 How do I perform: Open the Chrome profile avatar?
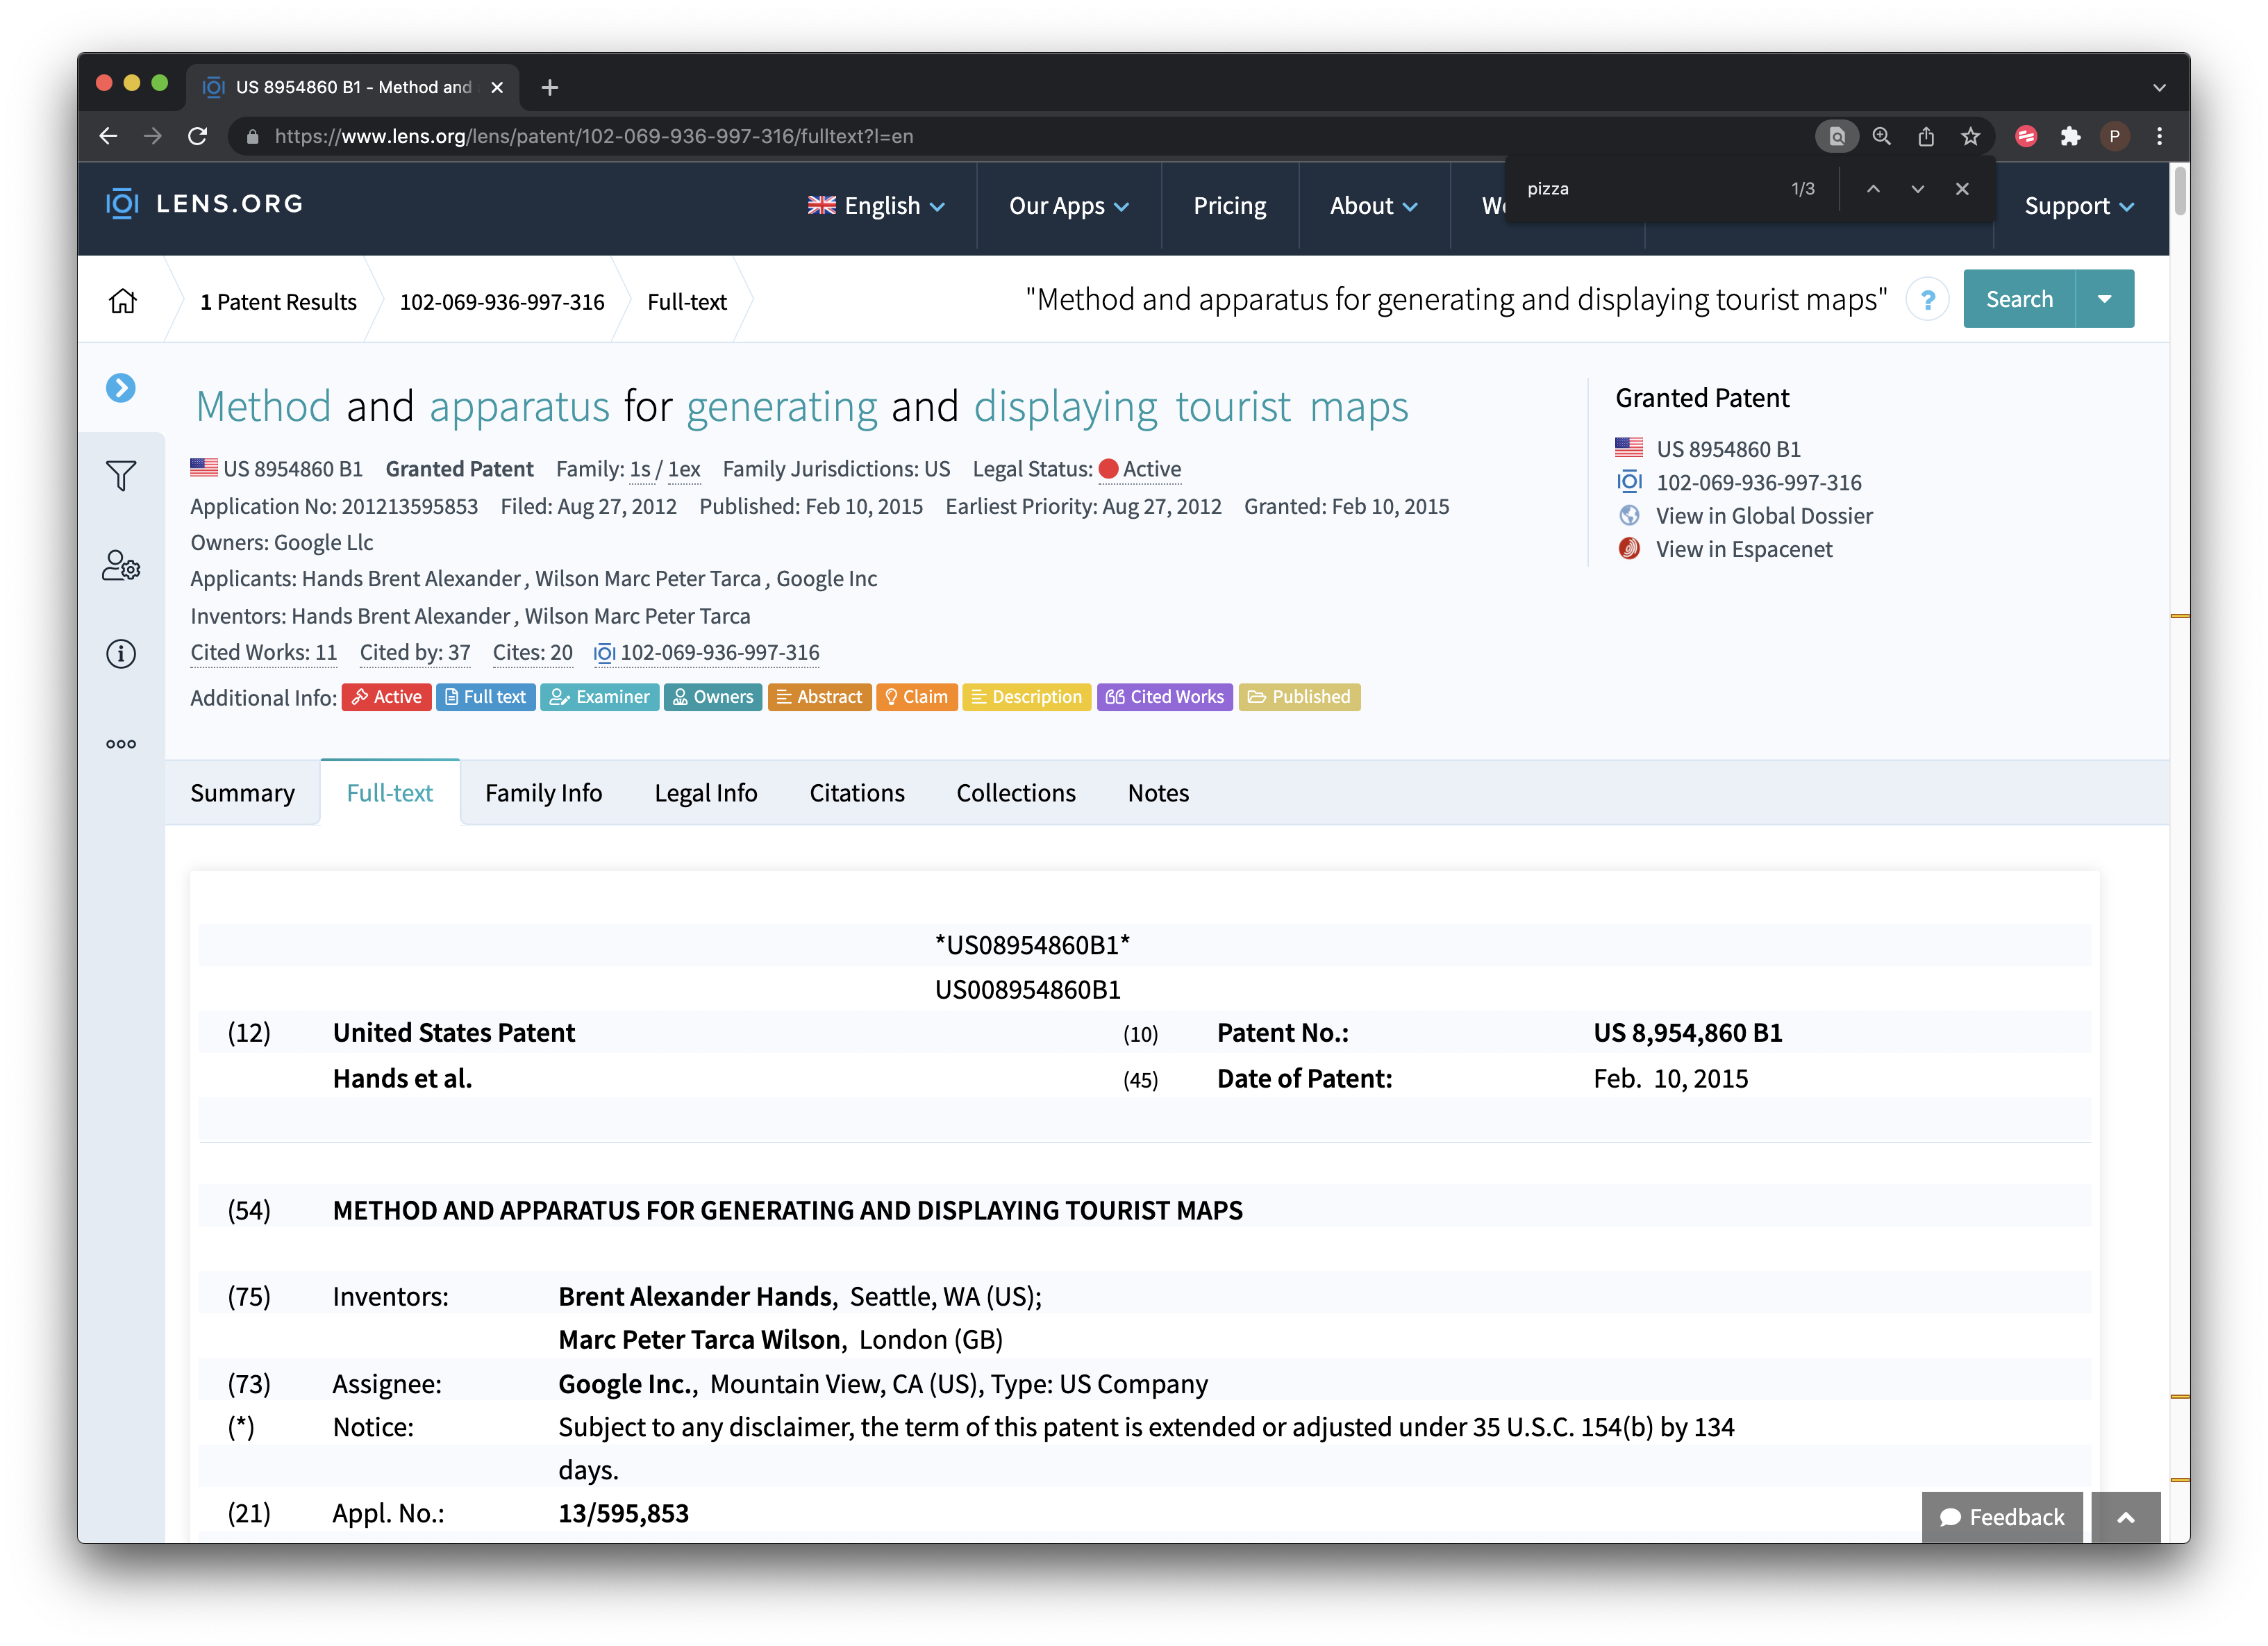[2114, 136]
